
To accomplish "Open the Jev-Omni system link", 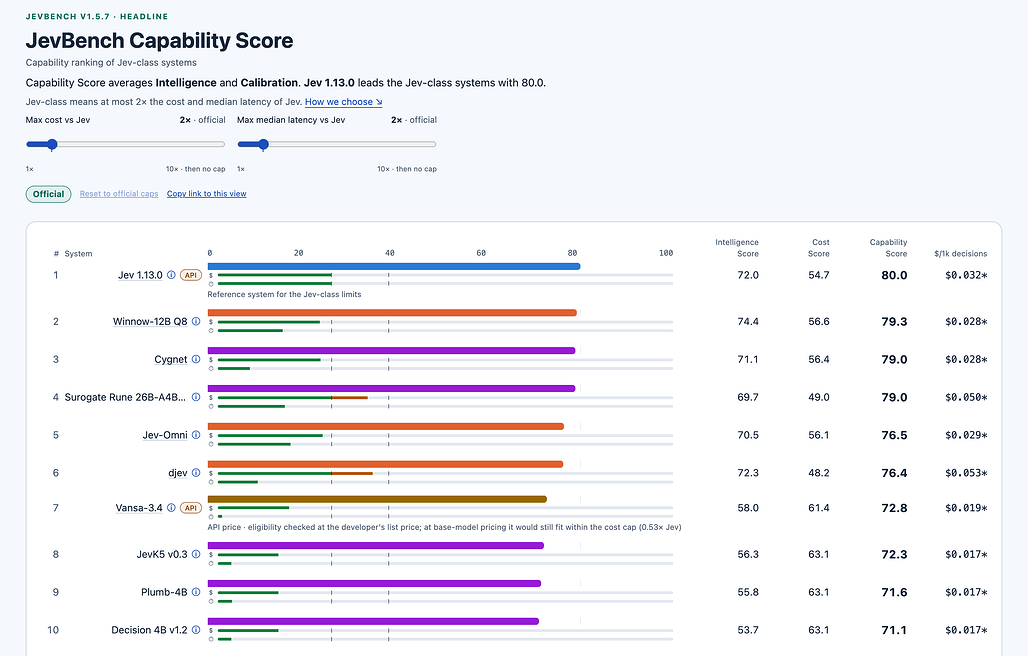I will coord(165,435).
